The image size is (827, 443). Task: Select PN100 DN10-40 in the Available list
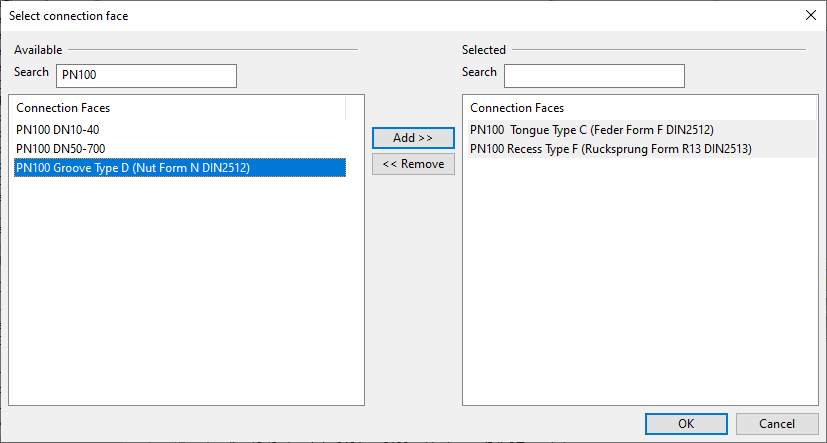point(57,129)
